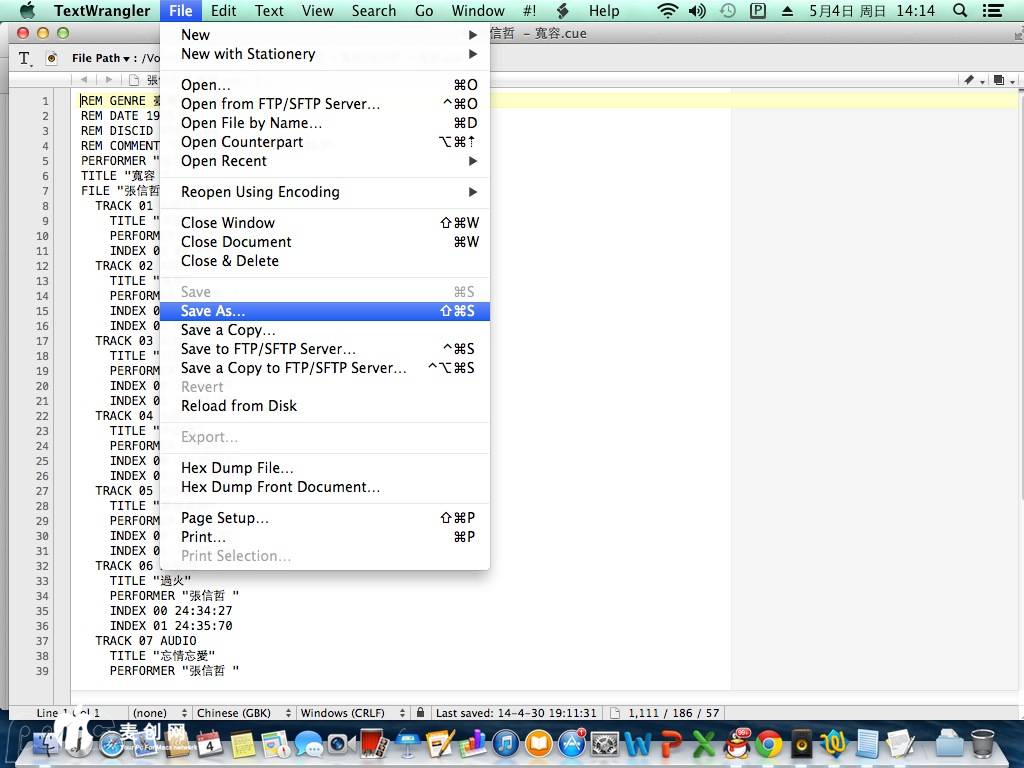
Task: Open the Chinese (GBK) encoding dropdown
Action: 243,713
